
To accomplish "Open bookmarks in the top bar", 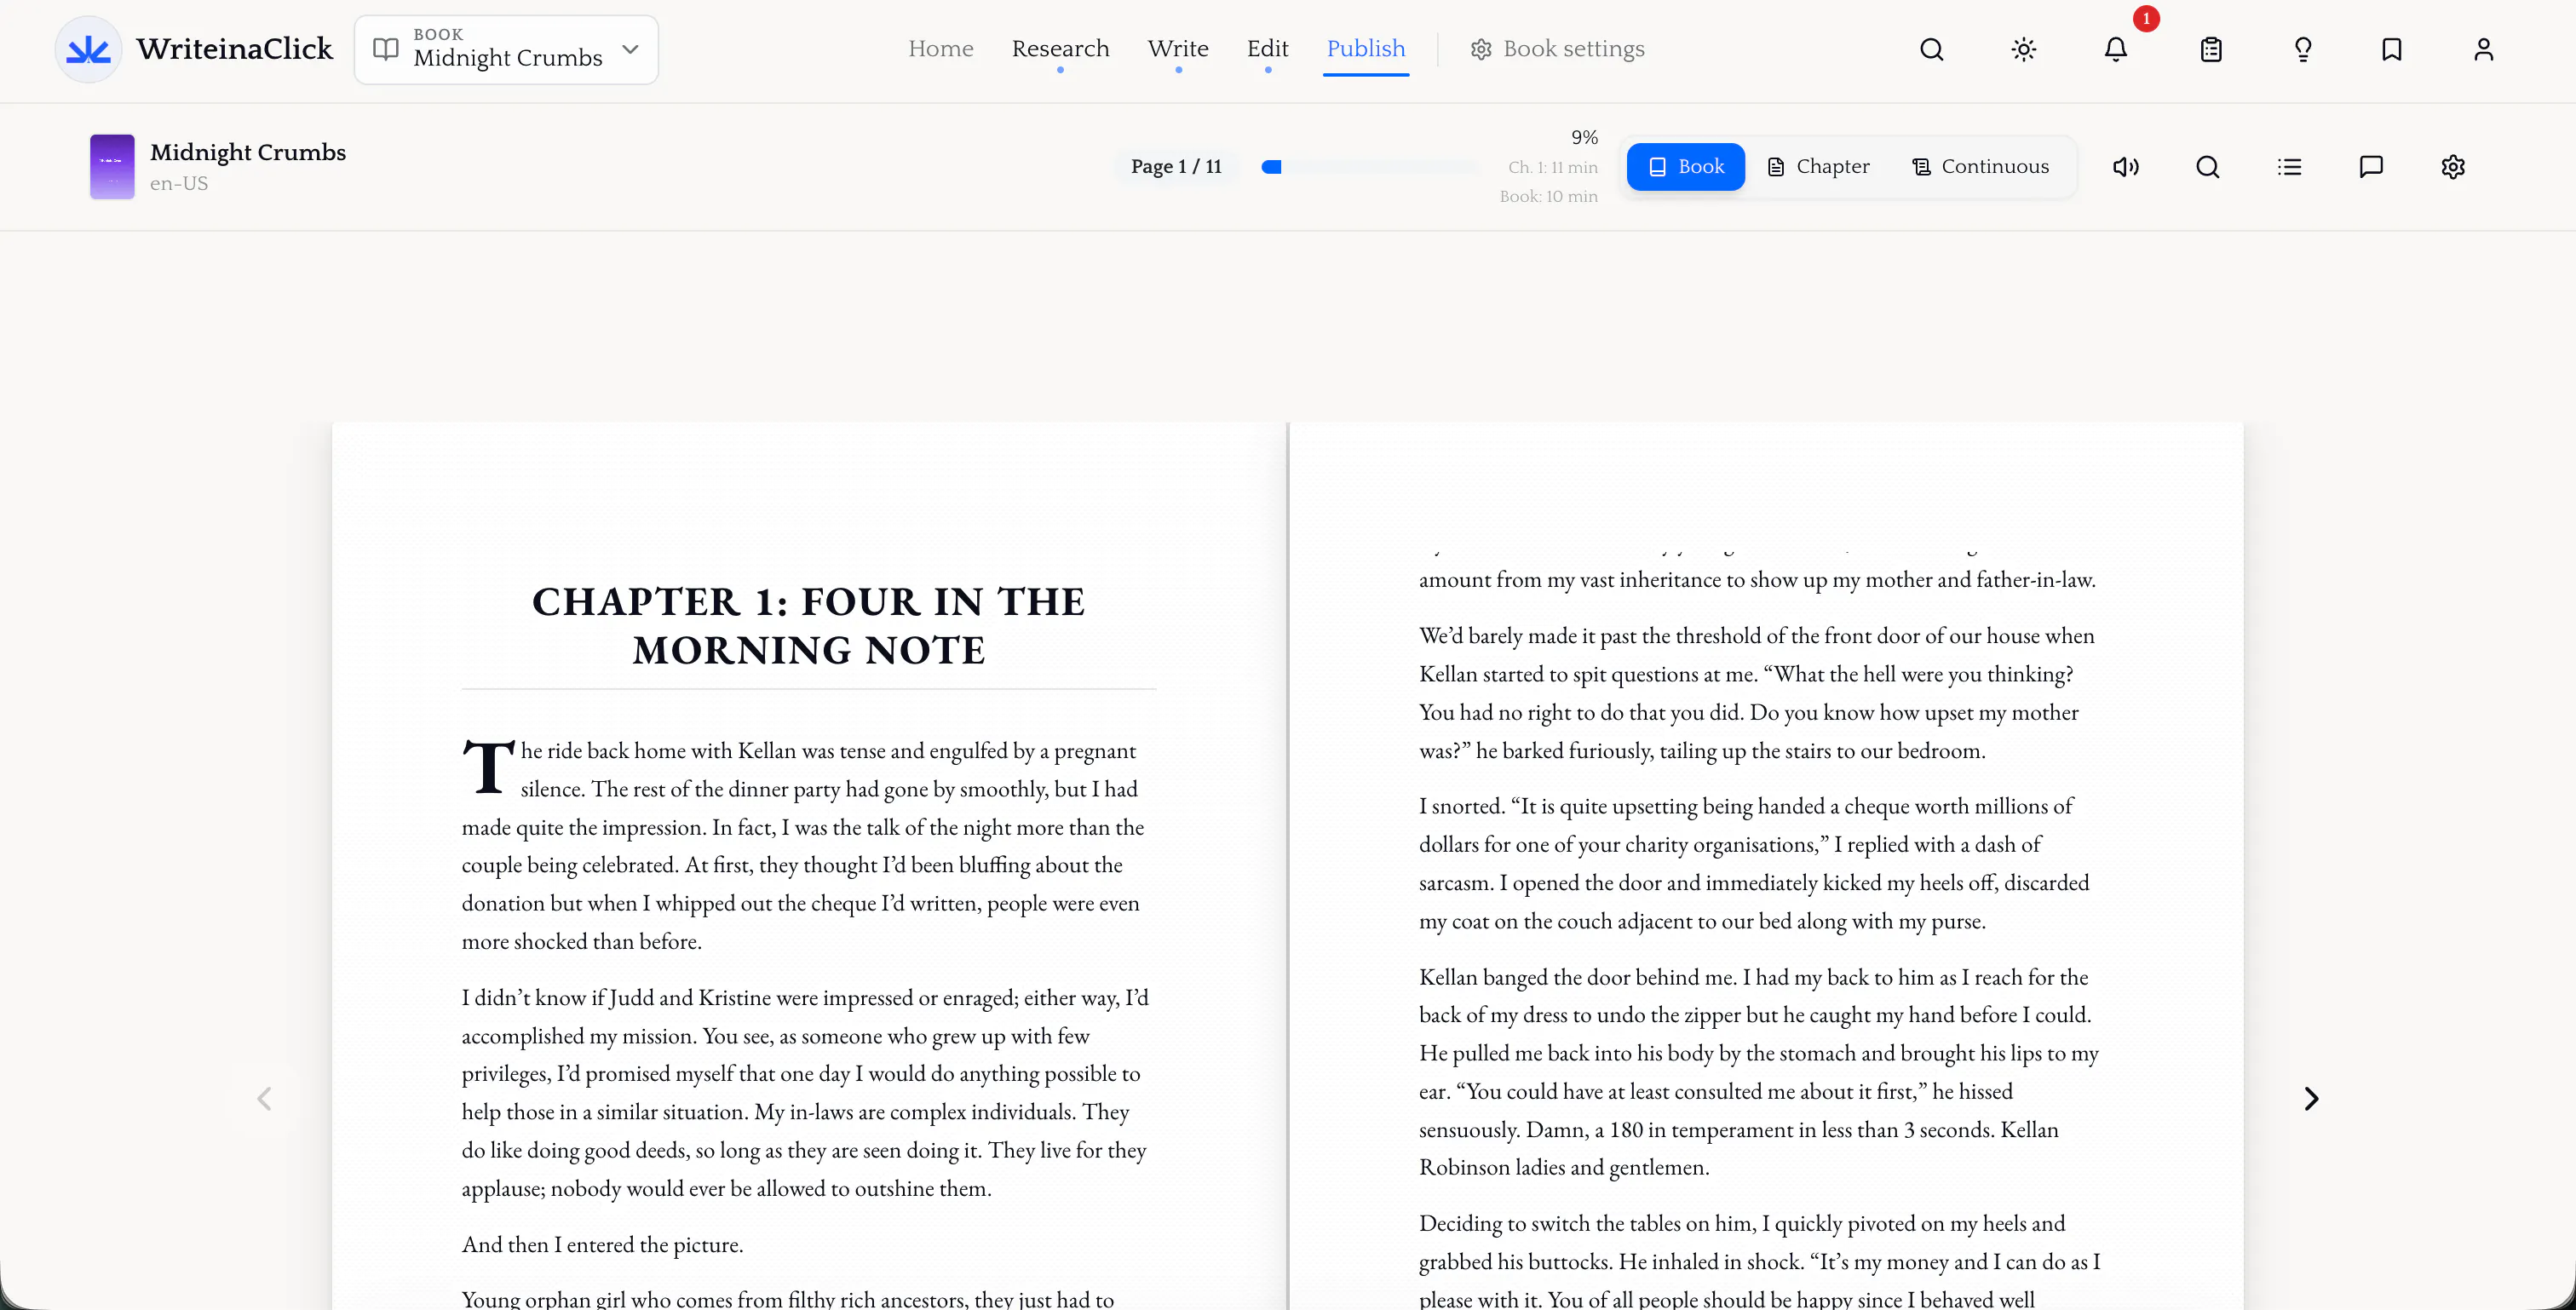I will coord(2391,49).
